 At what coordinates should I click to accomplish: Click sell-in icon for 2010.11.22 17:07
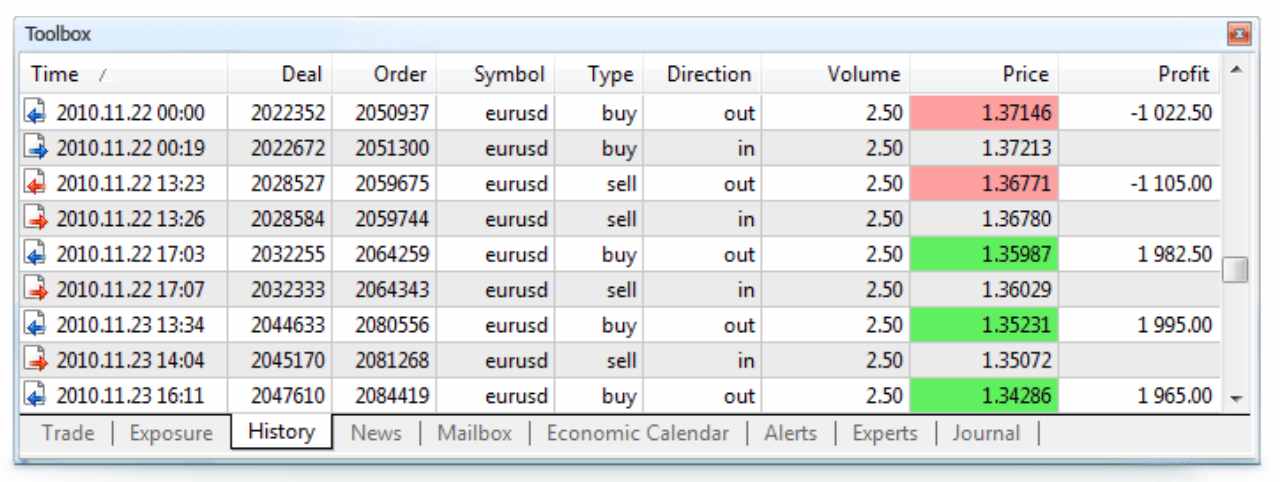point(33,290)
